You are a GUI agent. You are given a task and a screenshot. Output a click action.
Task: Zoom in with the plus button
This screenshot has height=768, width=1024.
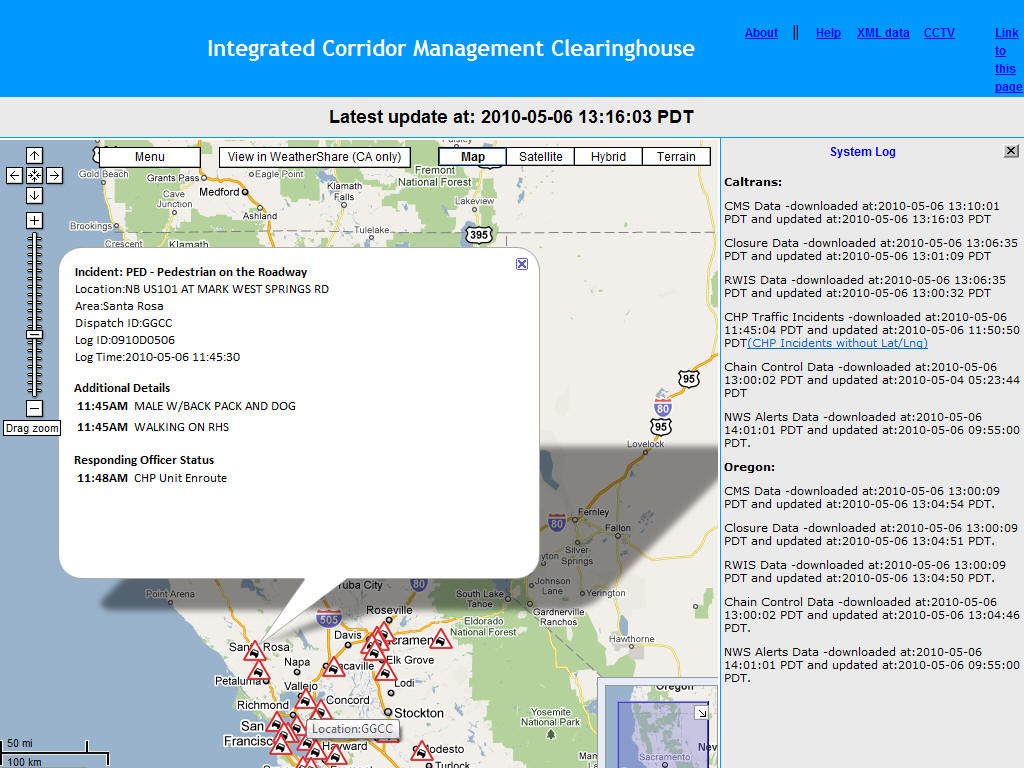[34, 220]
